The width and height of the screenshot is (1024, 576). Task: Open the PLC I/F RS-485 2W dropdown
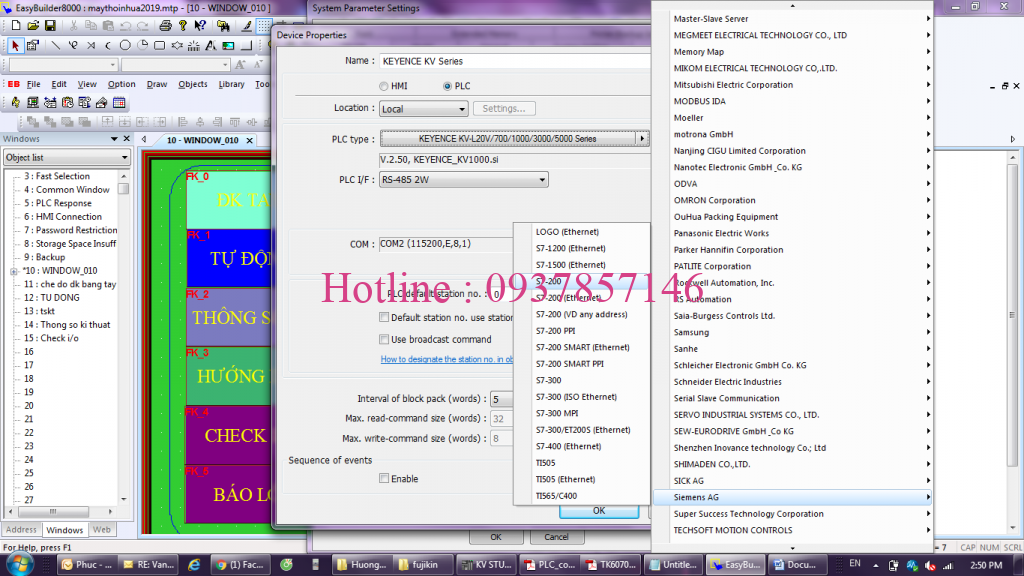[x=464, y=180]
